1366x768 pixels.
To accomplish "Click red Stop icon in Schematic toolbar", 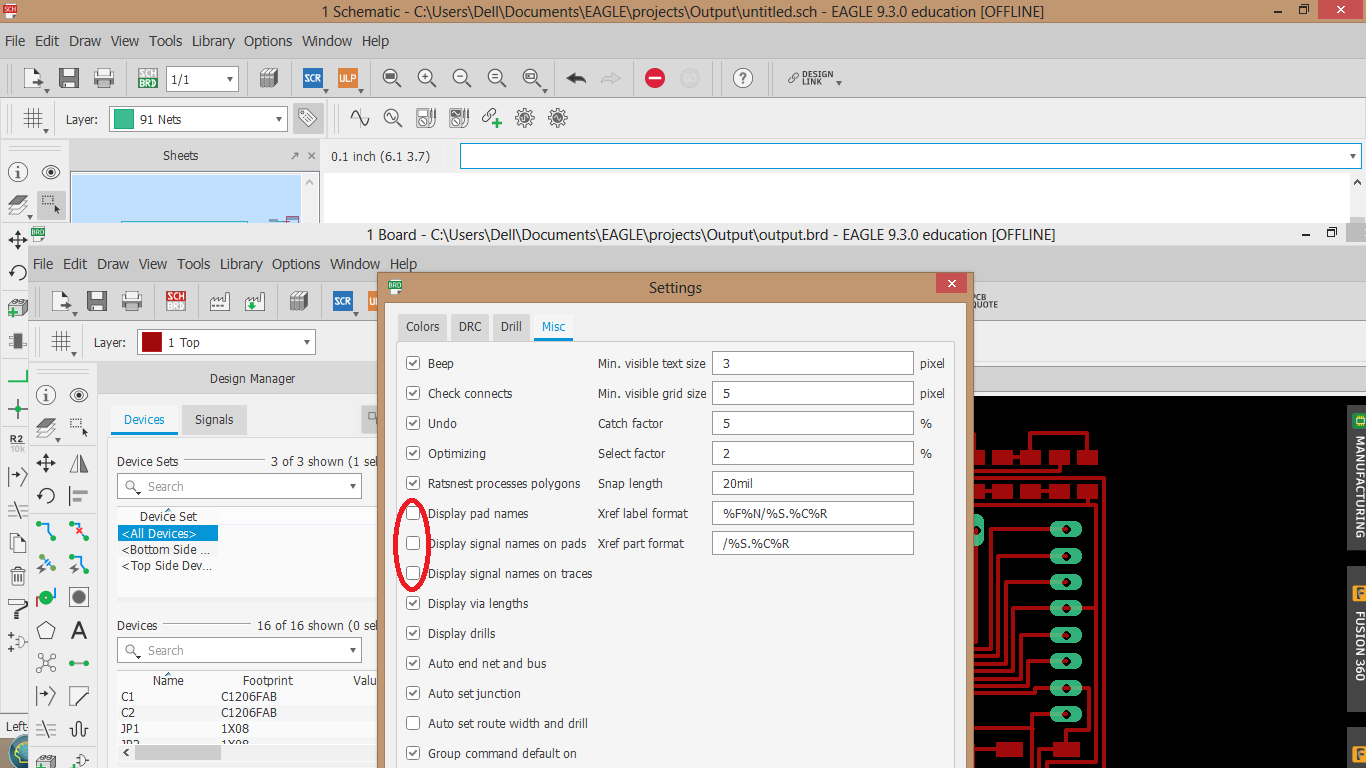I will 655,78.
